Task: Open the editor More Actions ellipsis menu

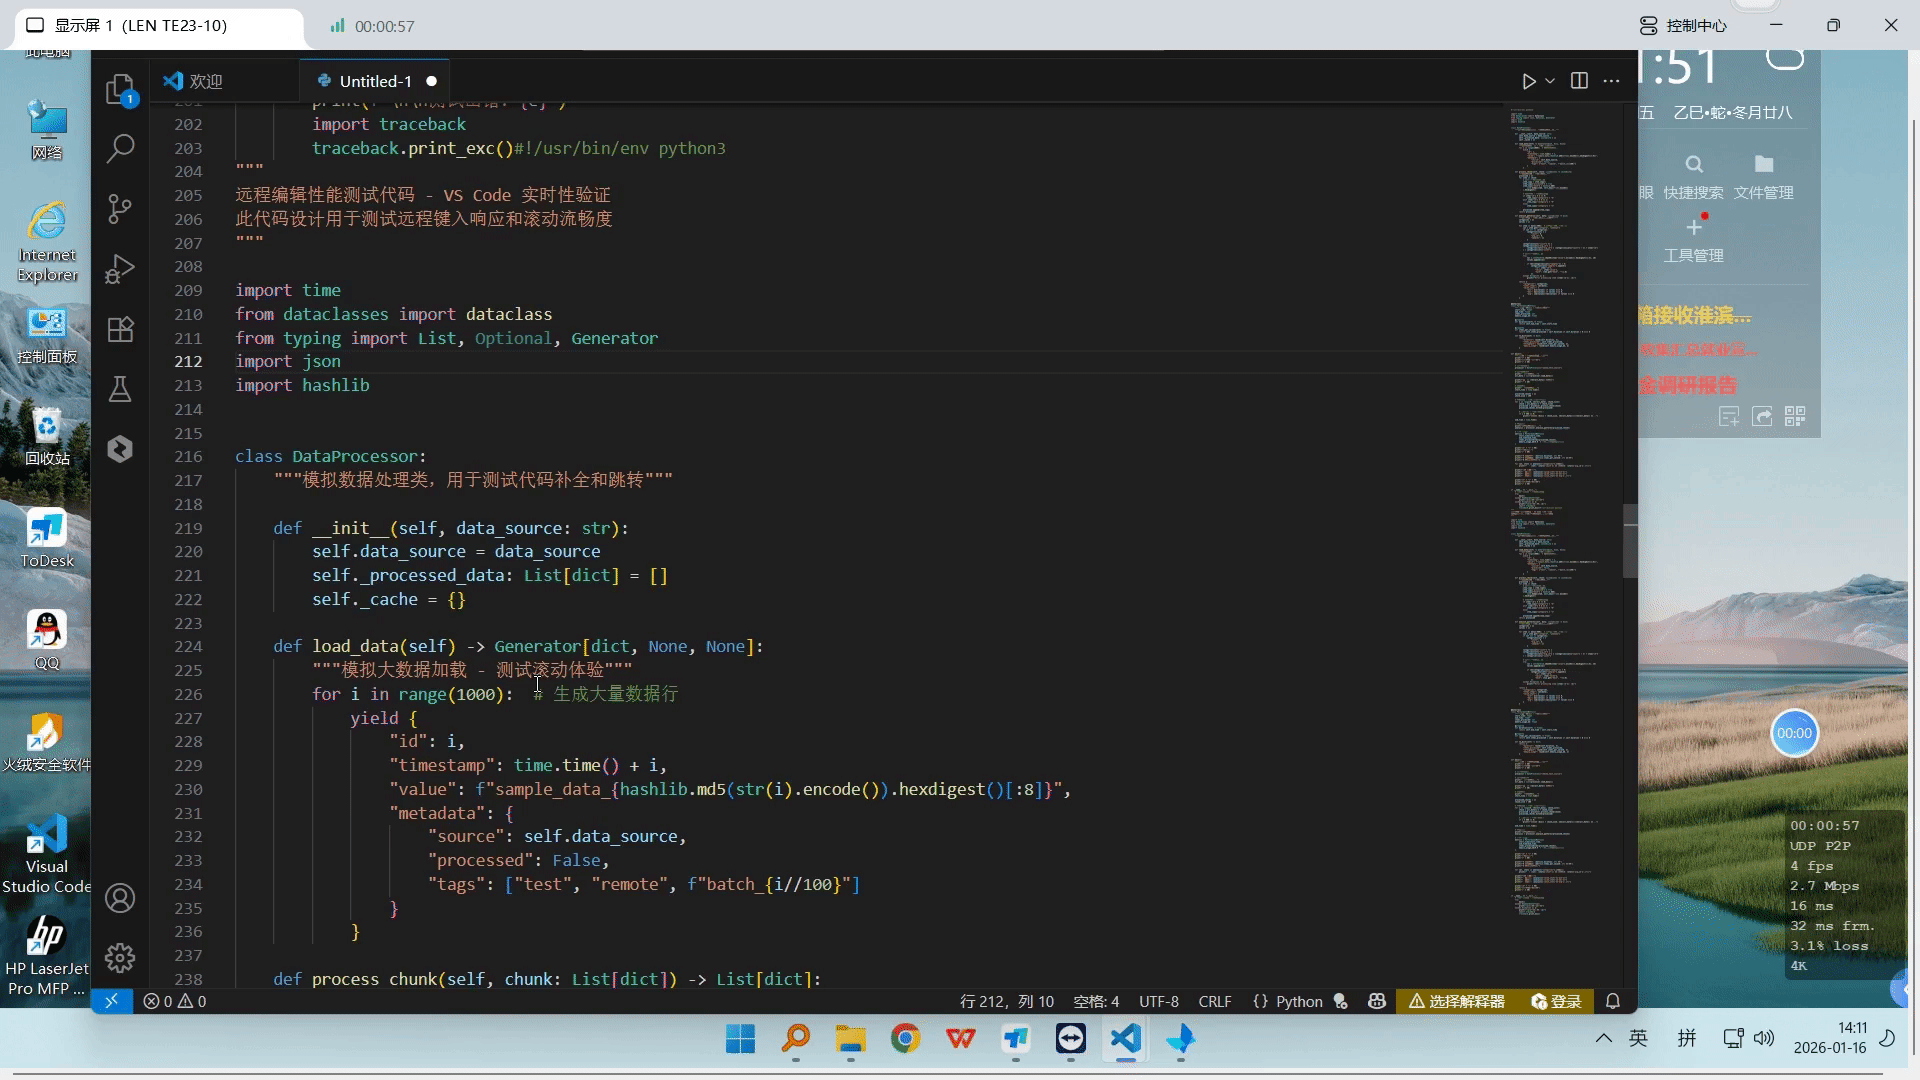Action: click(x=1611, y=81)
